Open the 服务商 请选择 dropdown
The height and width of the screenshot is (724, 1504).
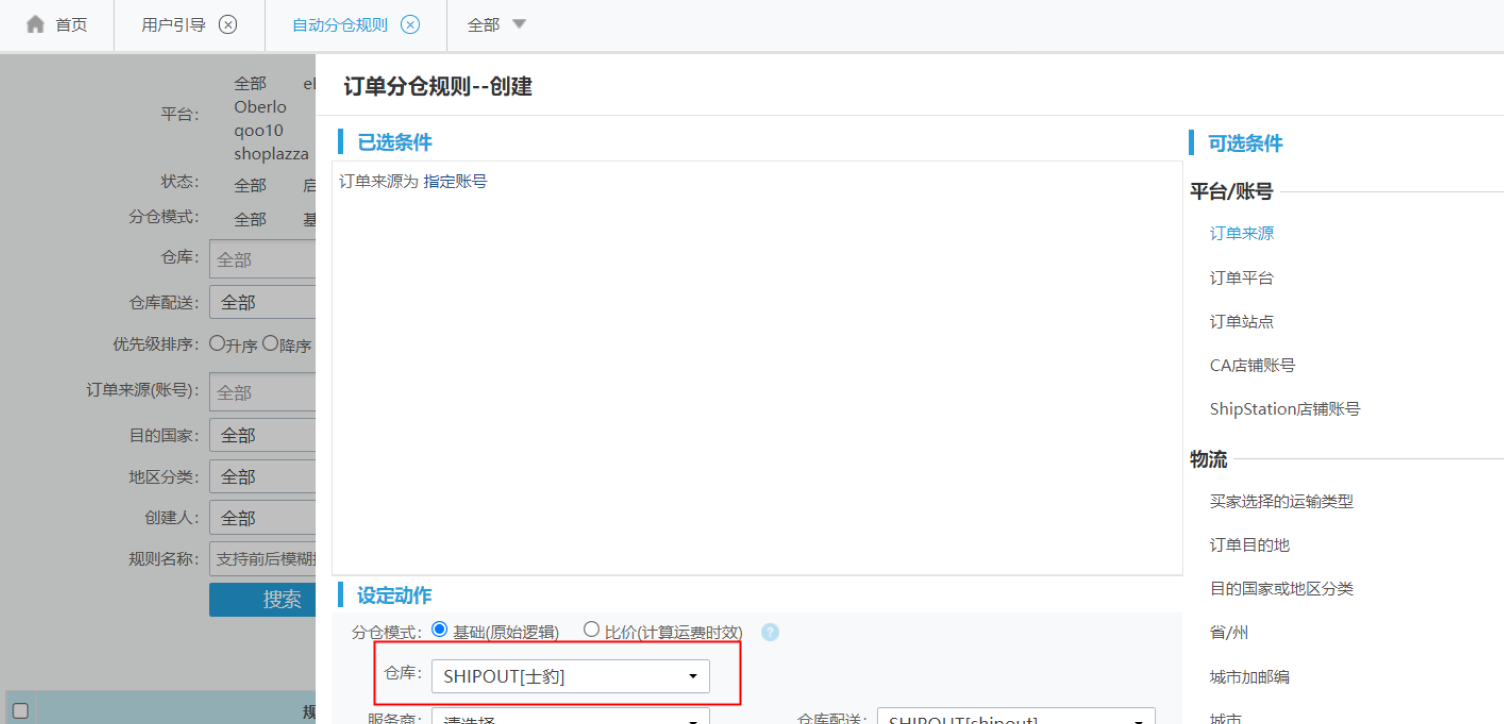tap(570, 718)
